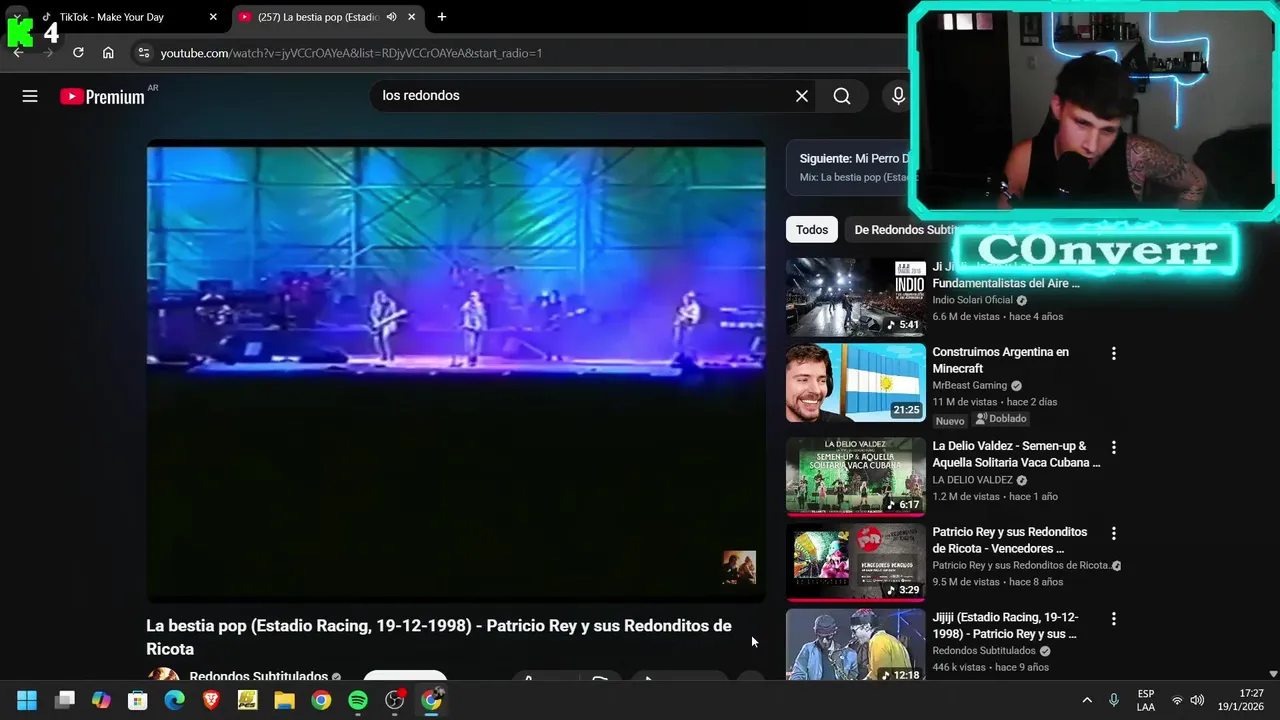Click '446 k vistas · hace 9 años'
The image size is (1280, 720).
(x=991, y=667)
